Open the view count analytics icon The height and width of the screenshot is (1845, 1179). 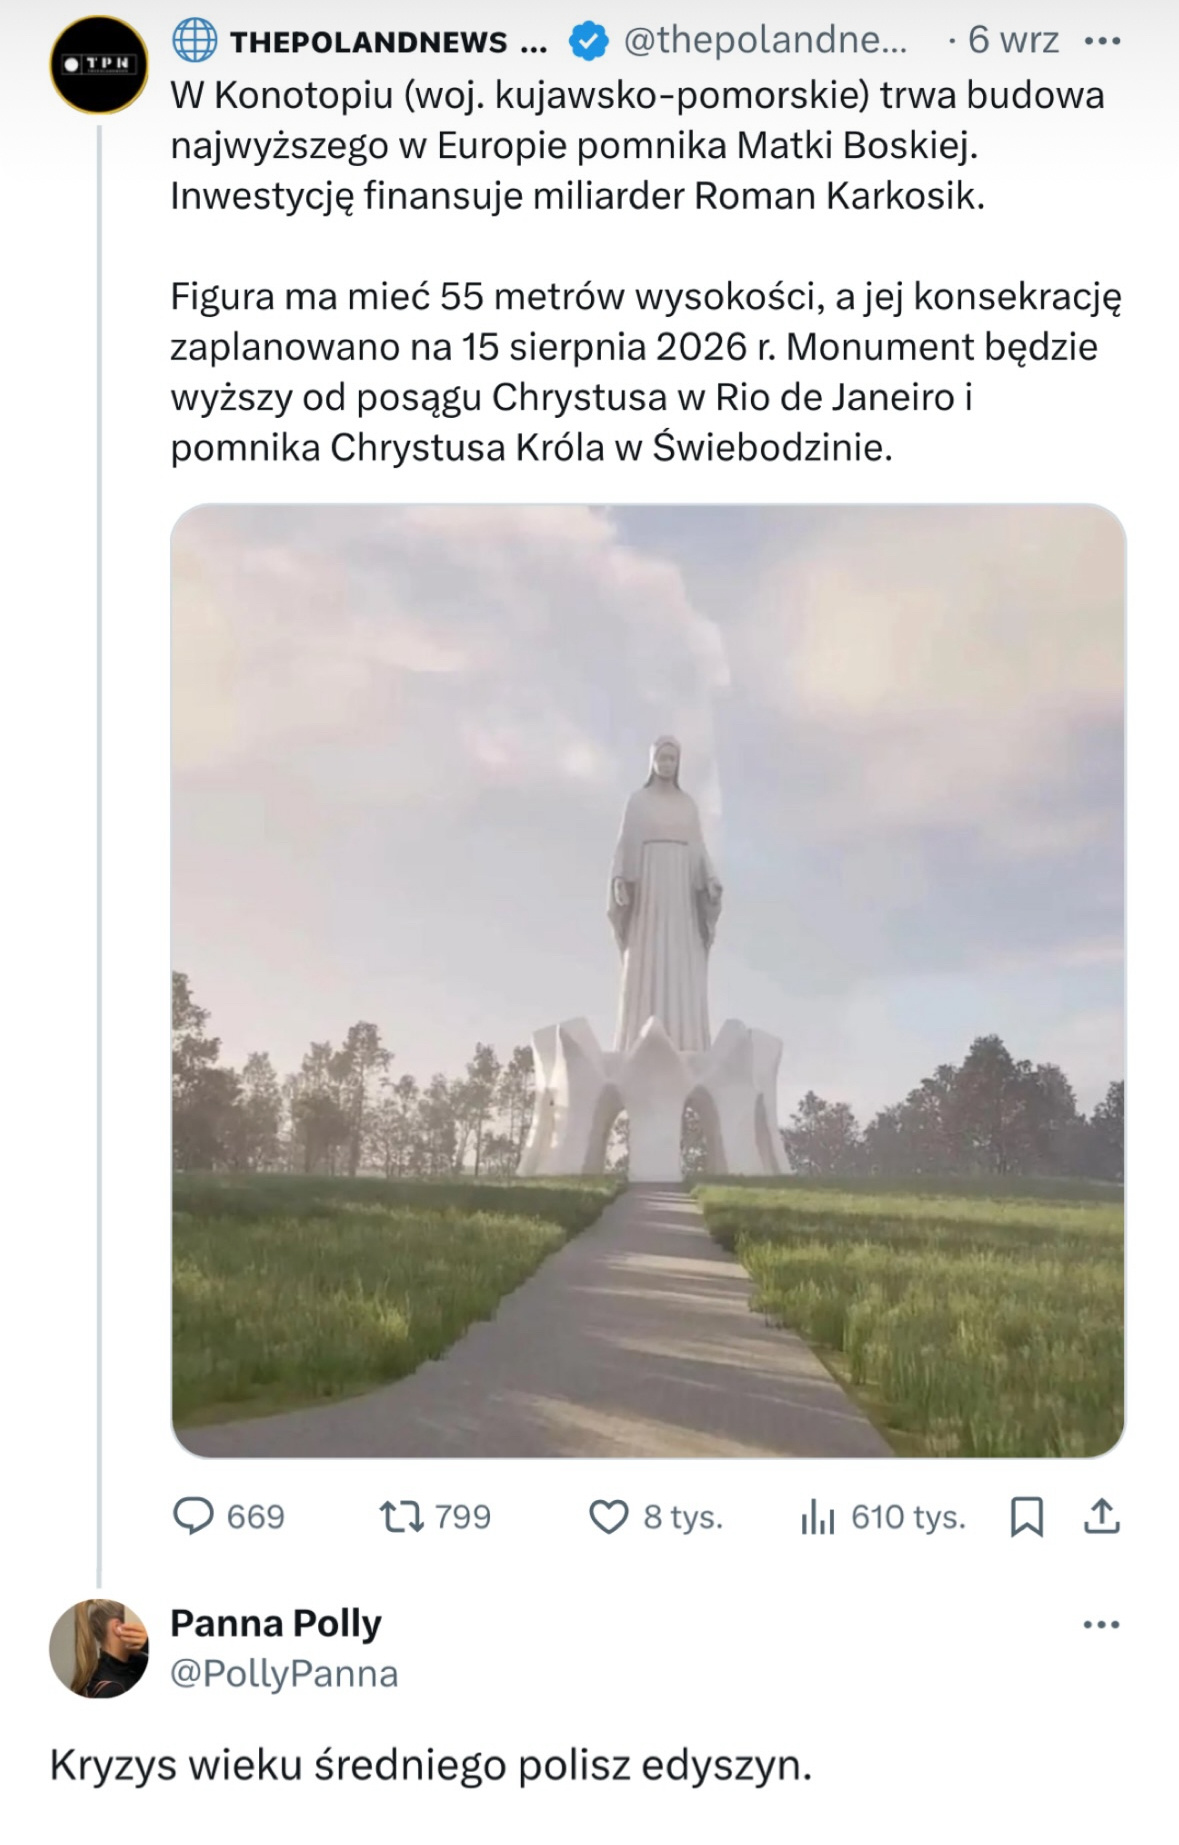click(817, 1517)
